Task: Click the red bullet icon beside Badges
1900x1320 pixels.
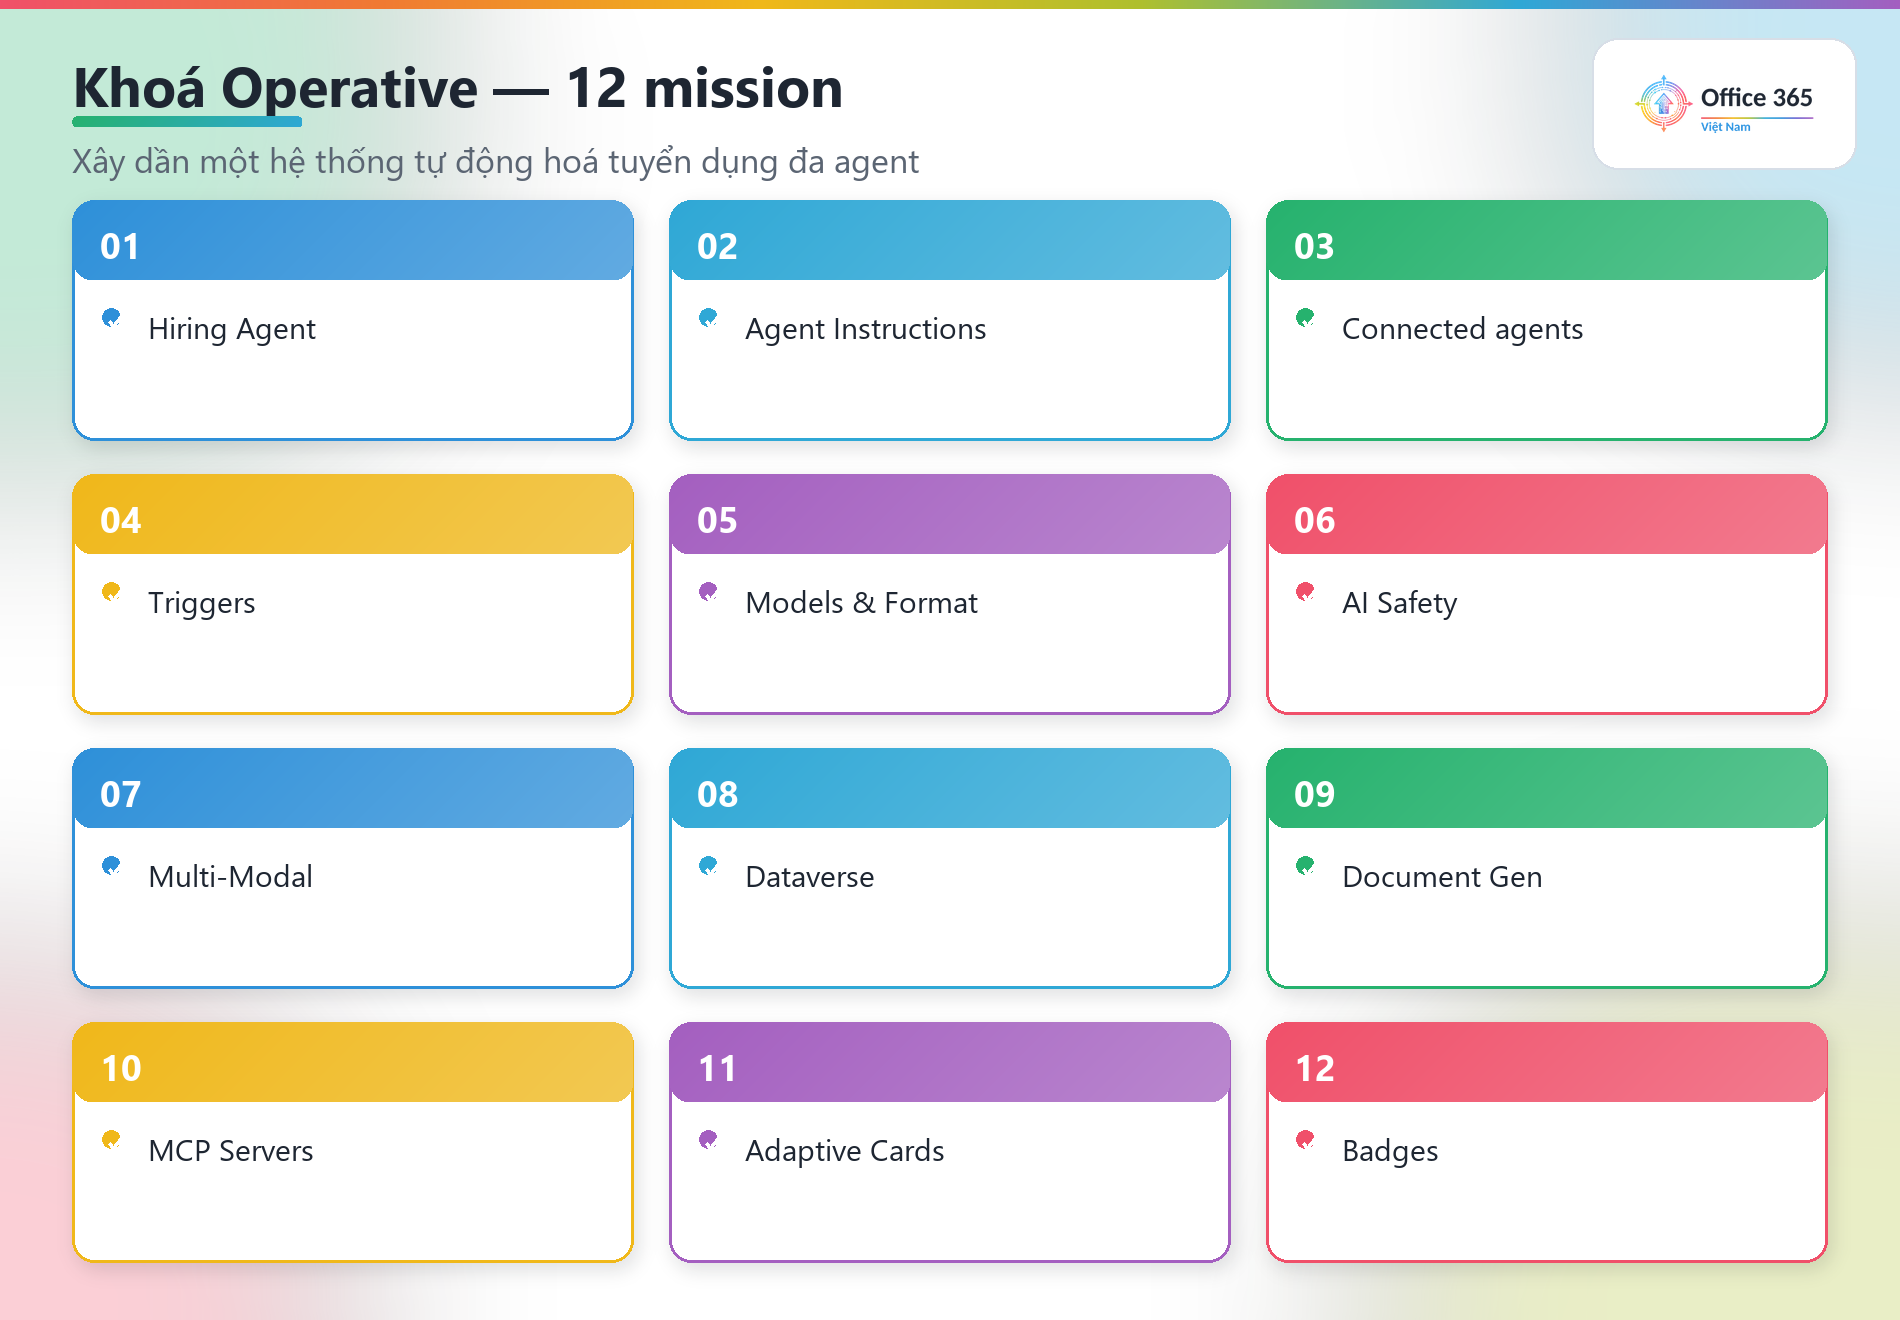Action: [x=1305, y=1140]
